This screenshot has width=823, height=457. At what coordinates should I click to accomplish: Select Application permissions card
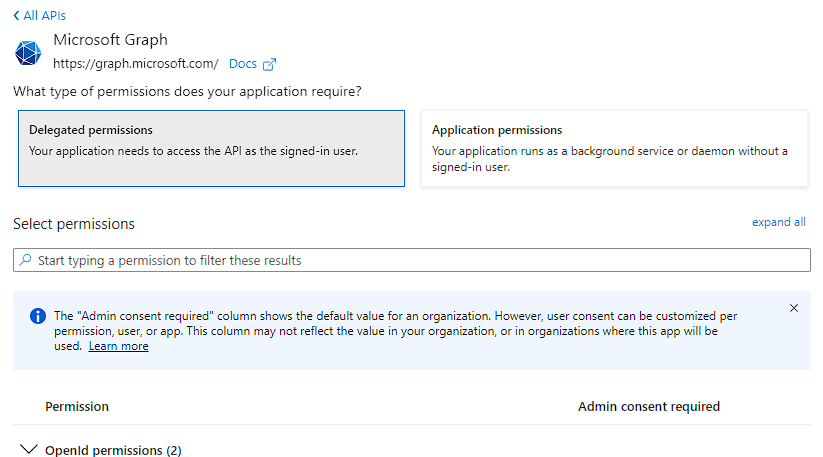(x=614, y=148)
